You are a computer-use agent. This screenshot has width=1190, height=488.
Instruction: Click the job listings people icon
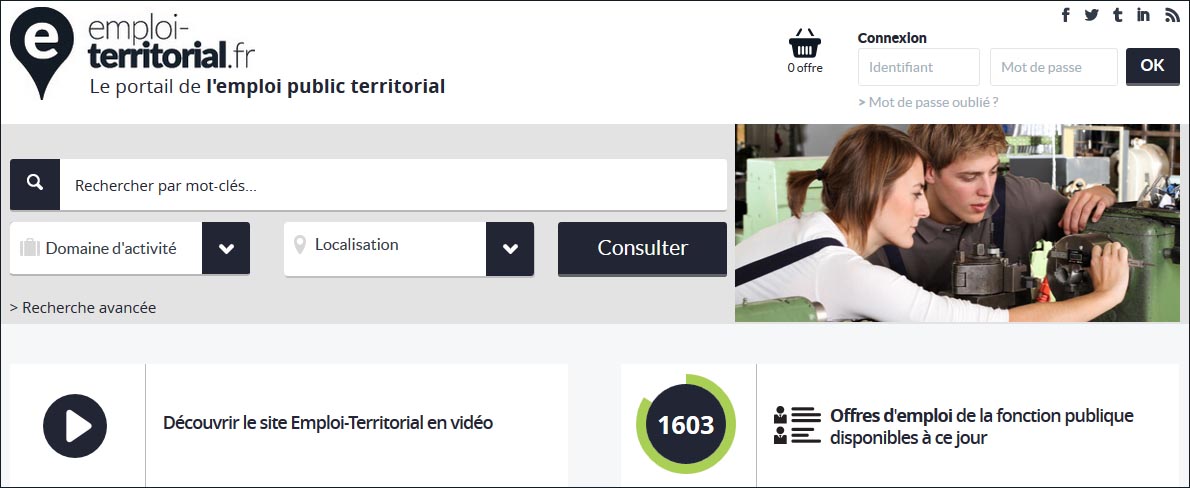797,425
